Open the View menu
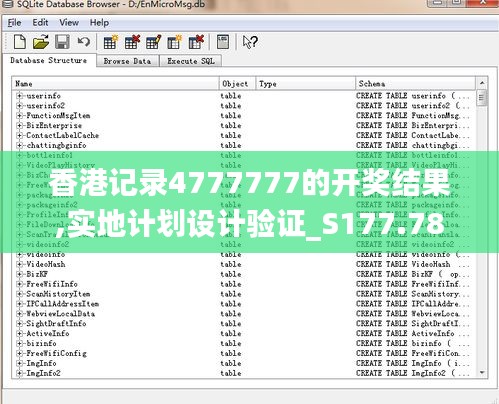 [69, 23]
